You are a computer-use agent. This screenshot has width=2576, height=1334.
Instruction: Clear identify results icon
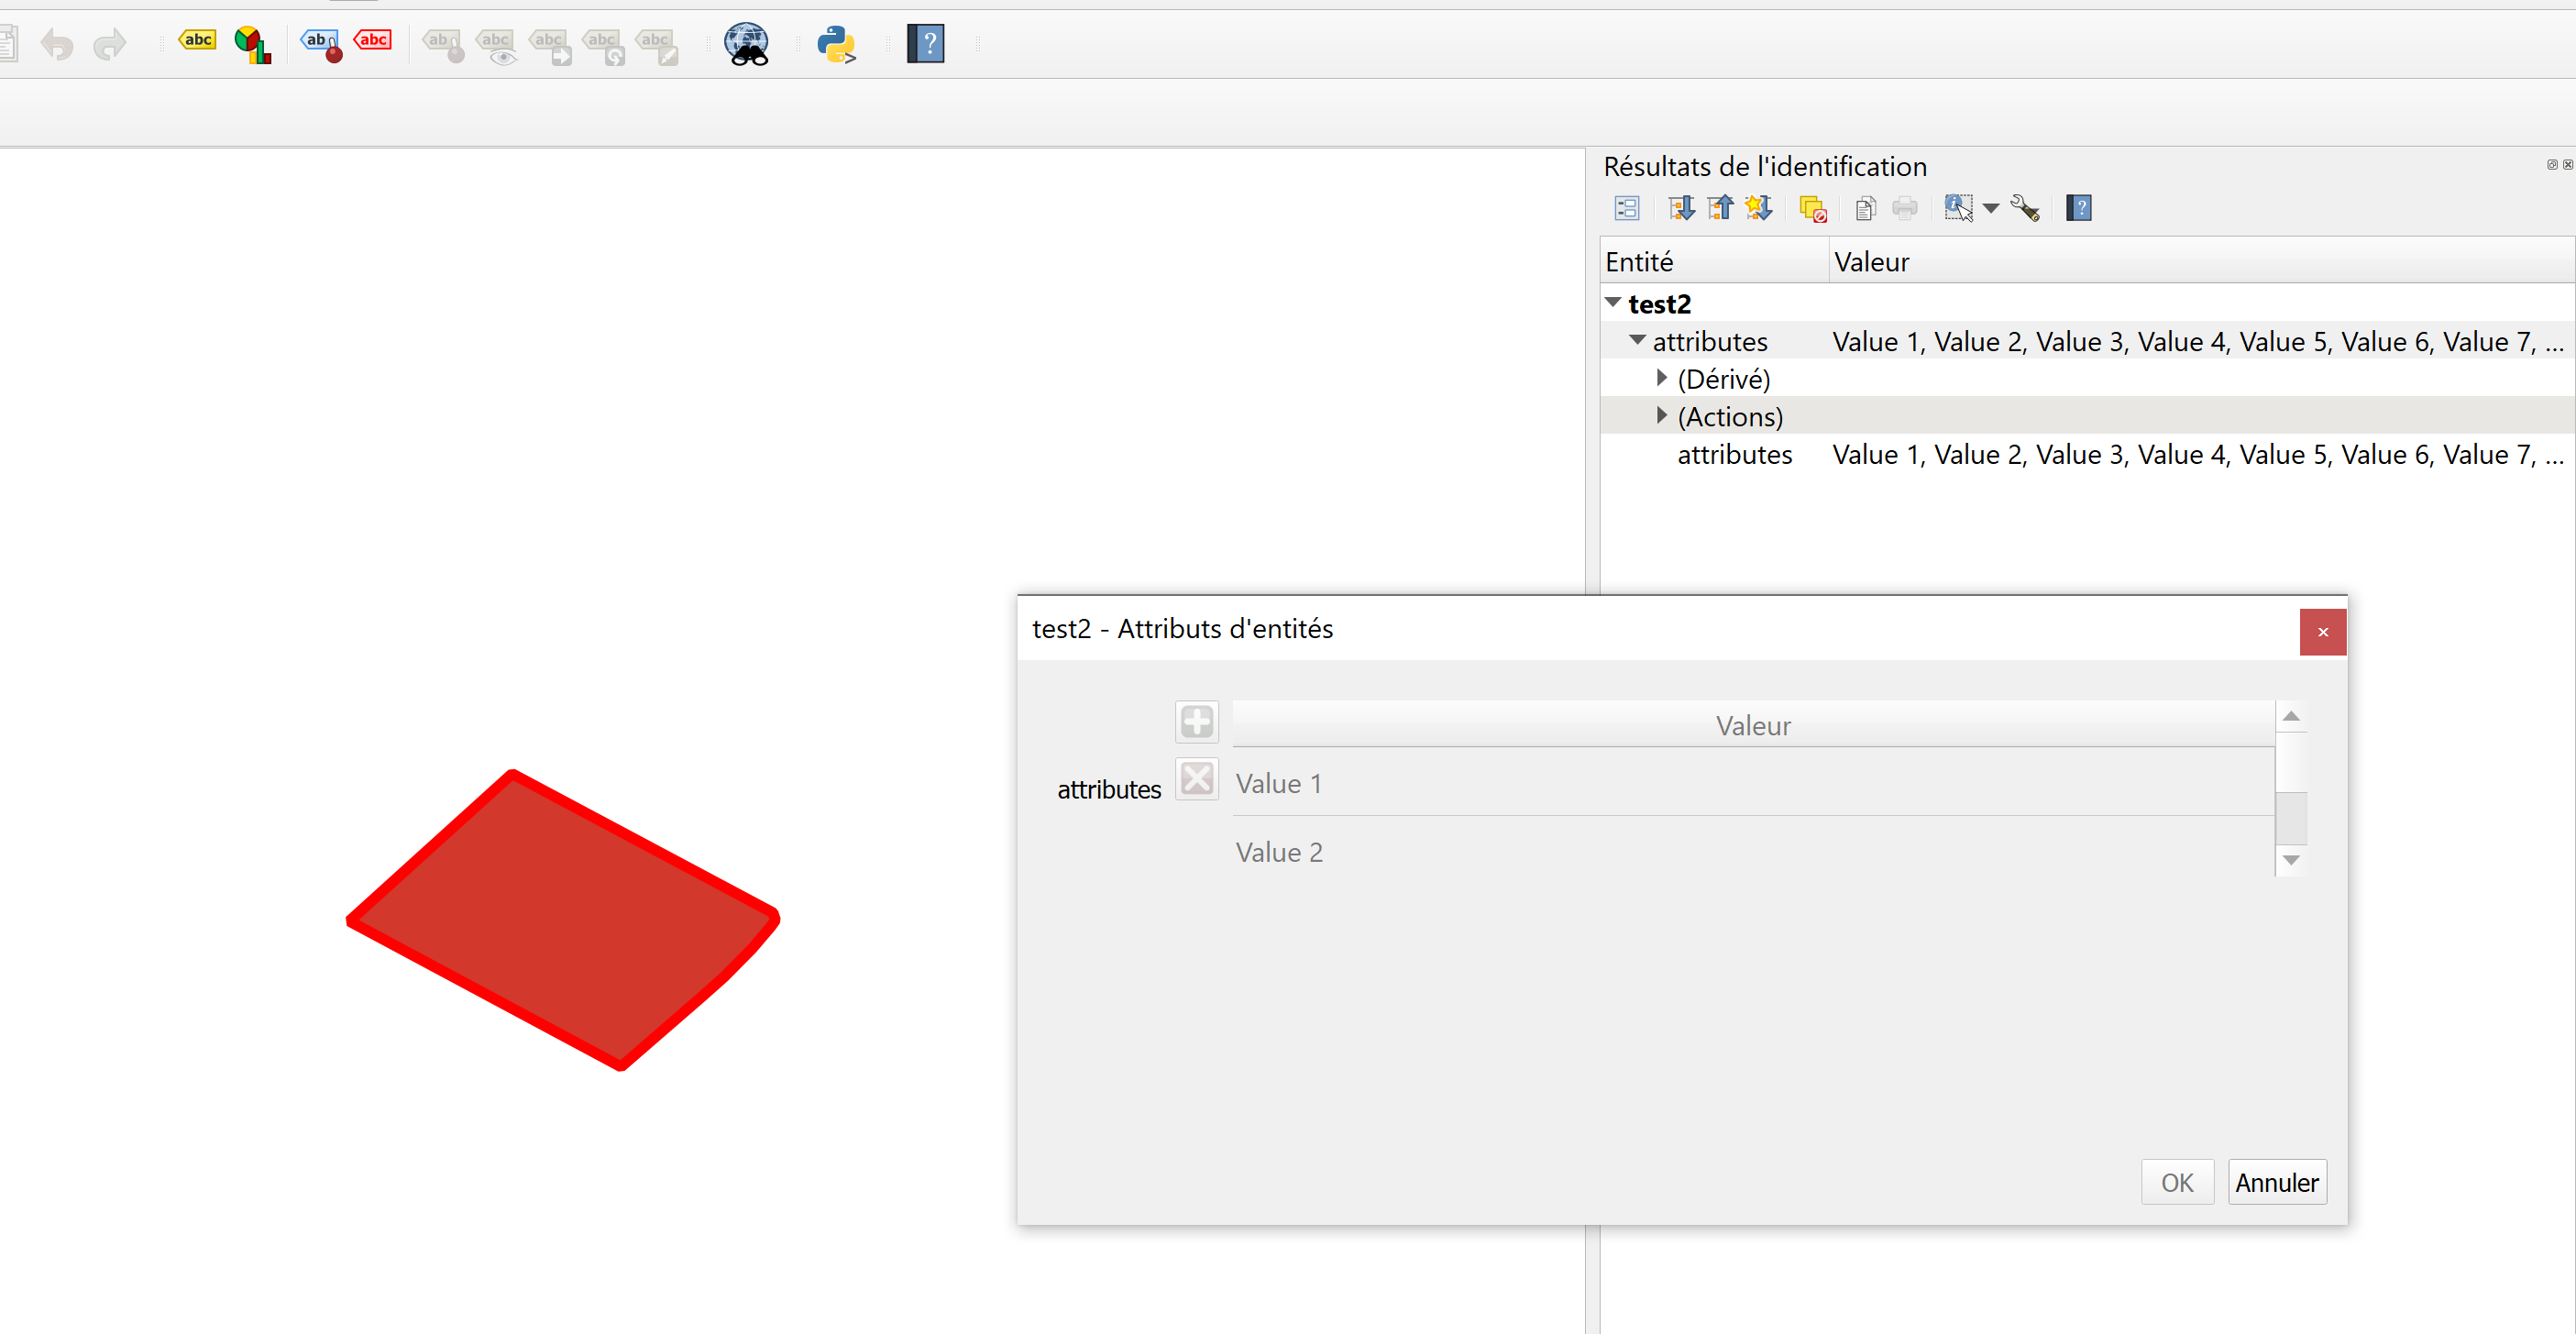tap(1812, 208)
